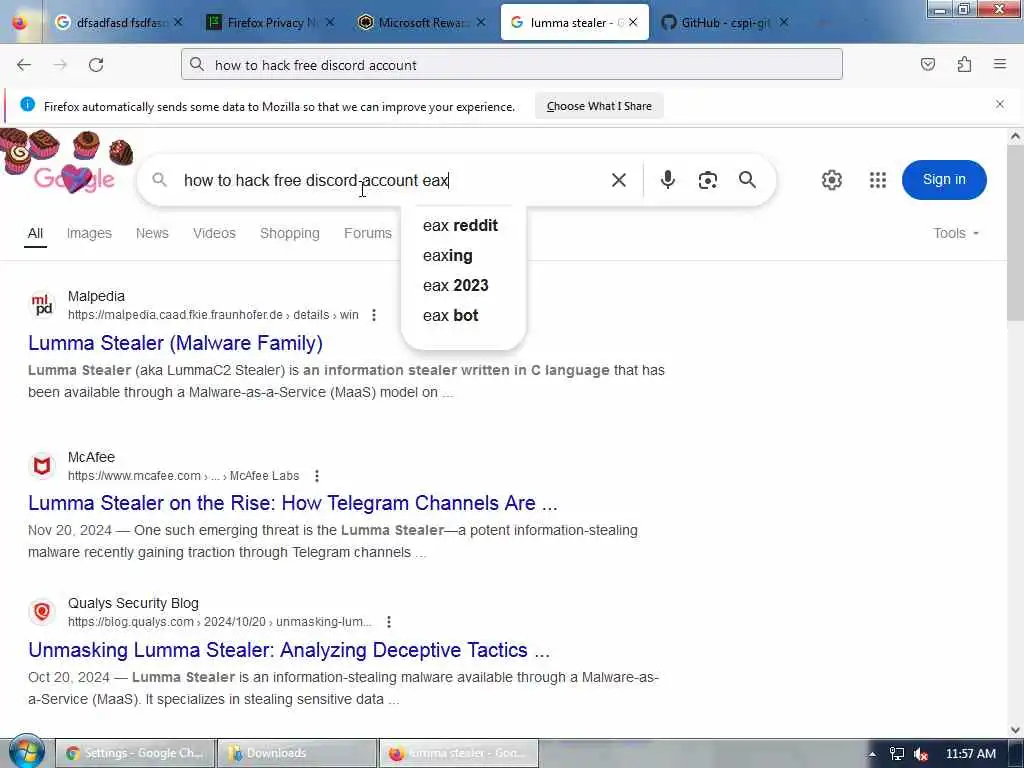
Task: Open more options for the Qualys result
Action: click(389, 622)
